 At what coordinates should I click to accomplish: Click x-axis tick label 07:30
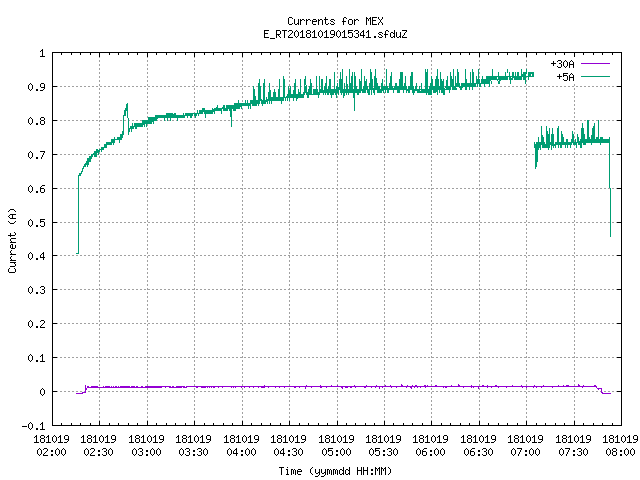click(573, 452)
